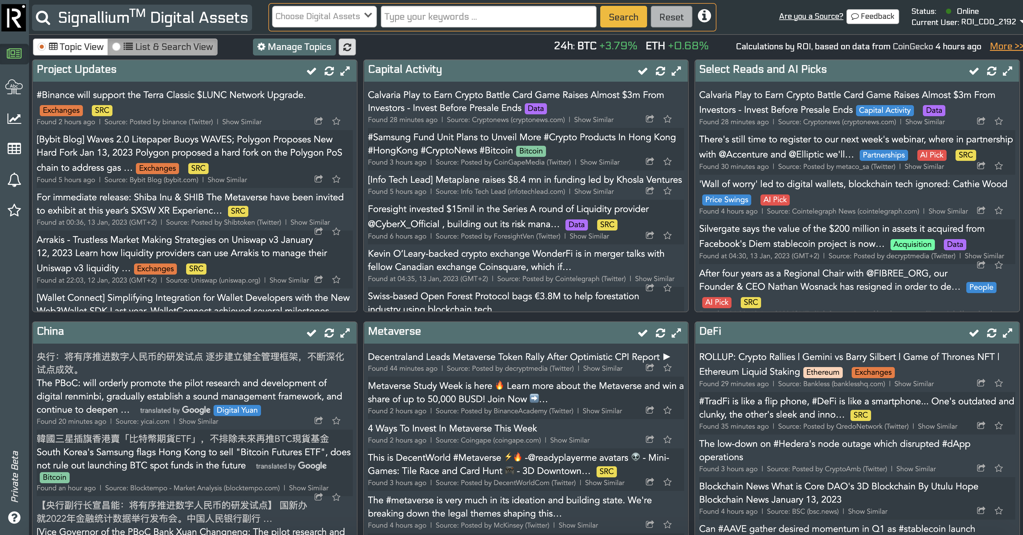Show Similar for the Bybit Blog Waves story
1023x535 pixels.
[x=227, y=179]
